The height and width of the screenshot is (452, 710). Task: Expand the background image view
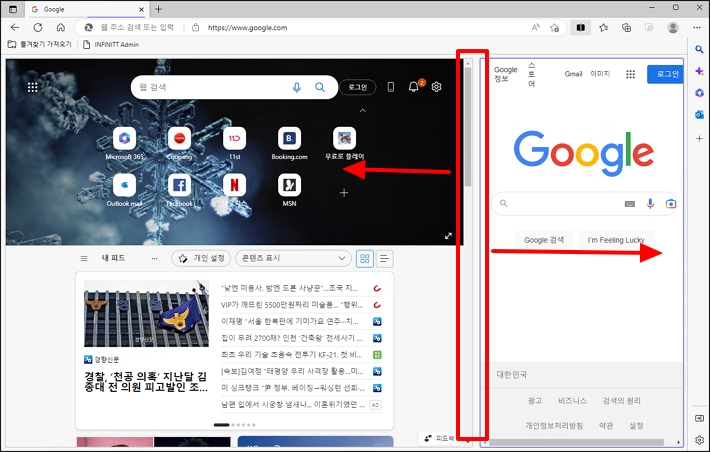(448, 236)
